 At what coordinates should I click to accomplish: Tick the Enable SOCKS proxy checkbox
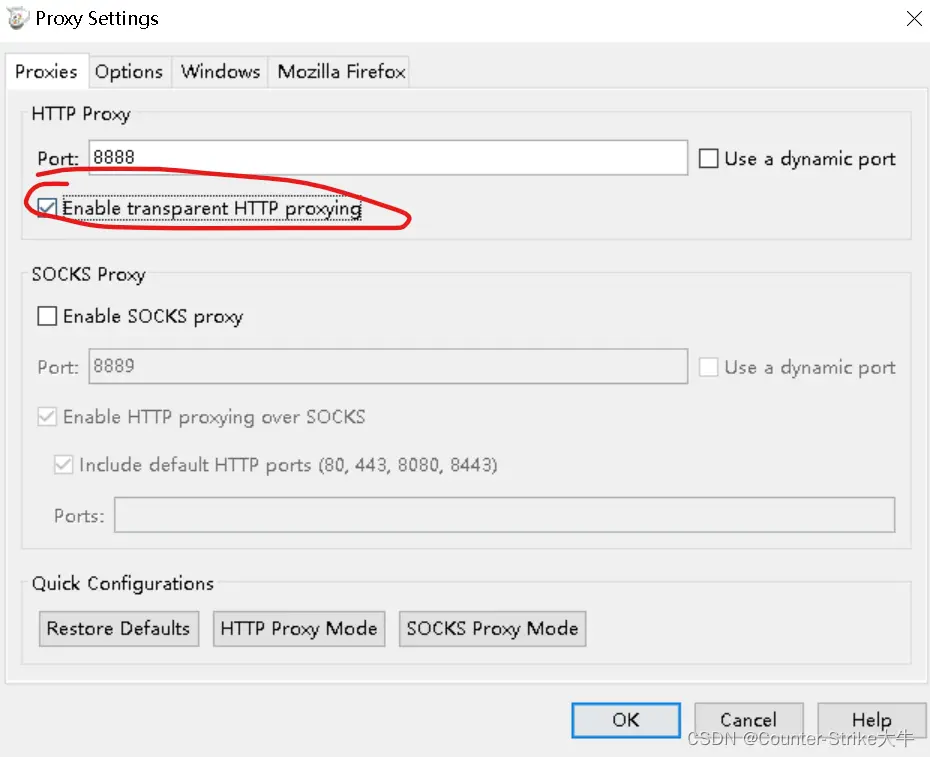pos(47,317)
